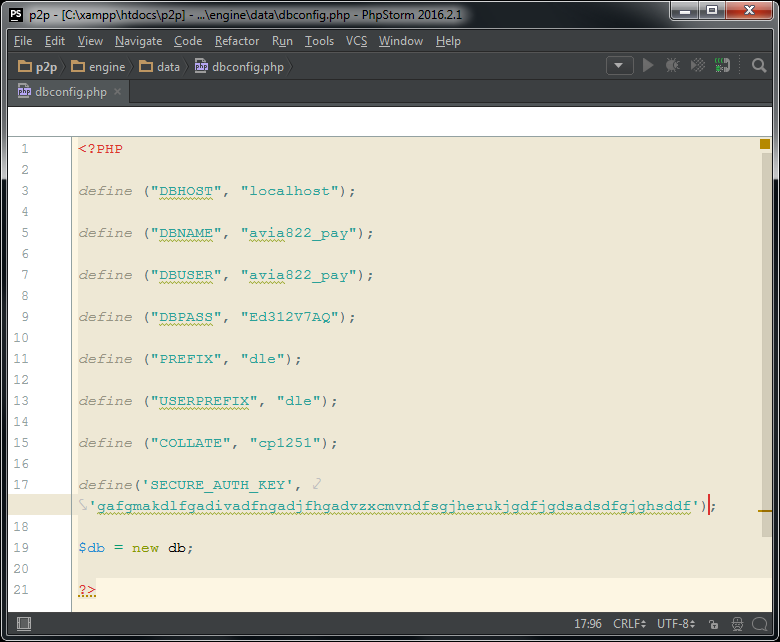The image size is (780, 642).
Task: Click the data breadcrumb folder
Action: pos(159,67)
